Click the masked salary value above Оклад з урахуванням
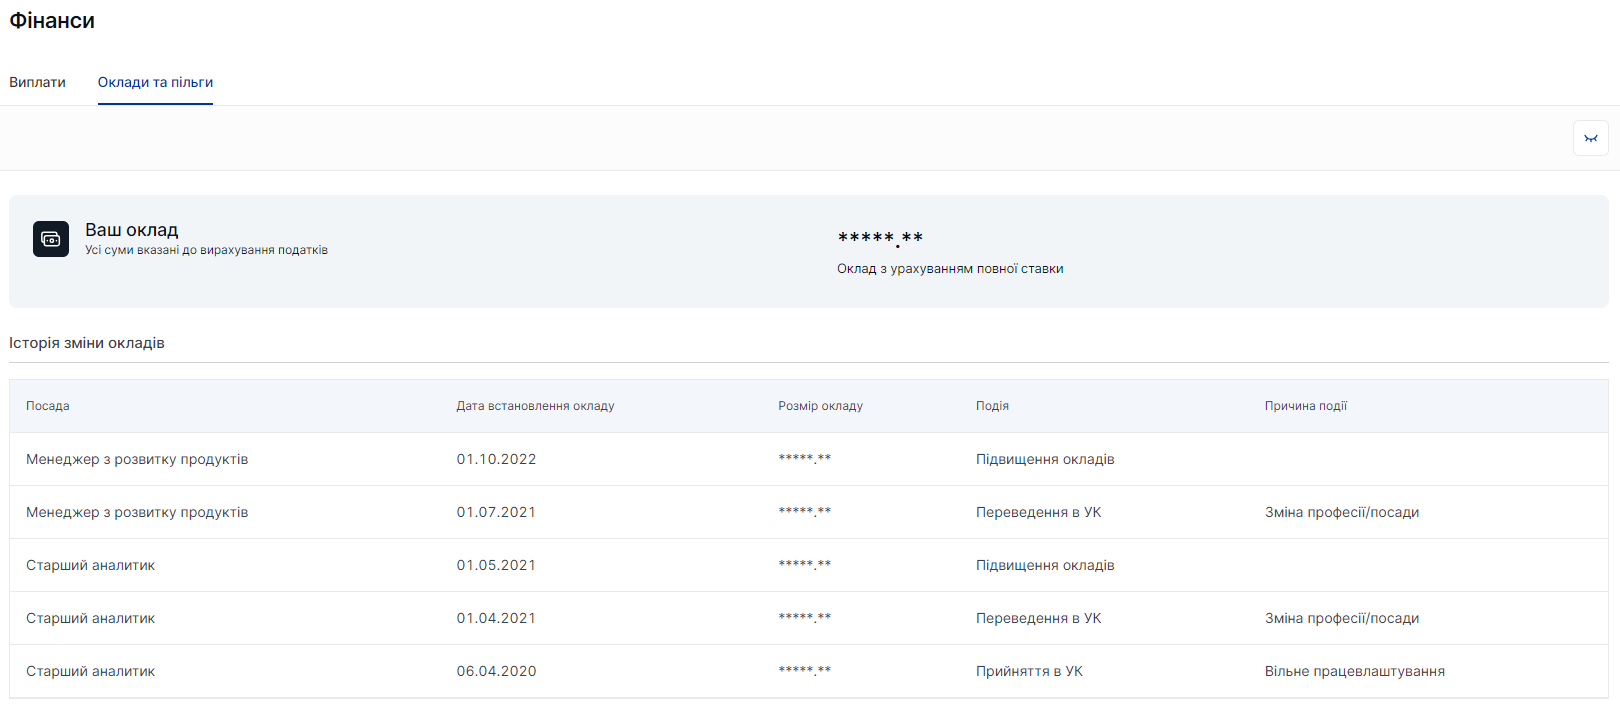The width and height of the screenshot is (1620, 707). click(880, 238)
